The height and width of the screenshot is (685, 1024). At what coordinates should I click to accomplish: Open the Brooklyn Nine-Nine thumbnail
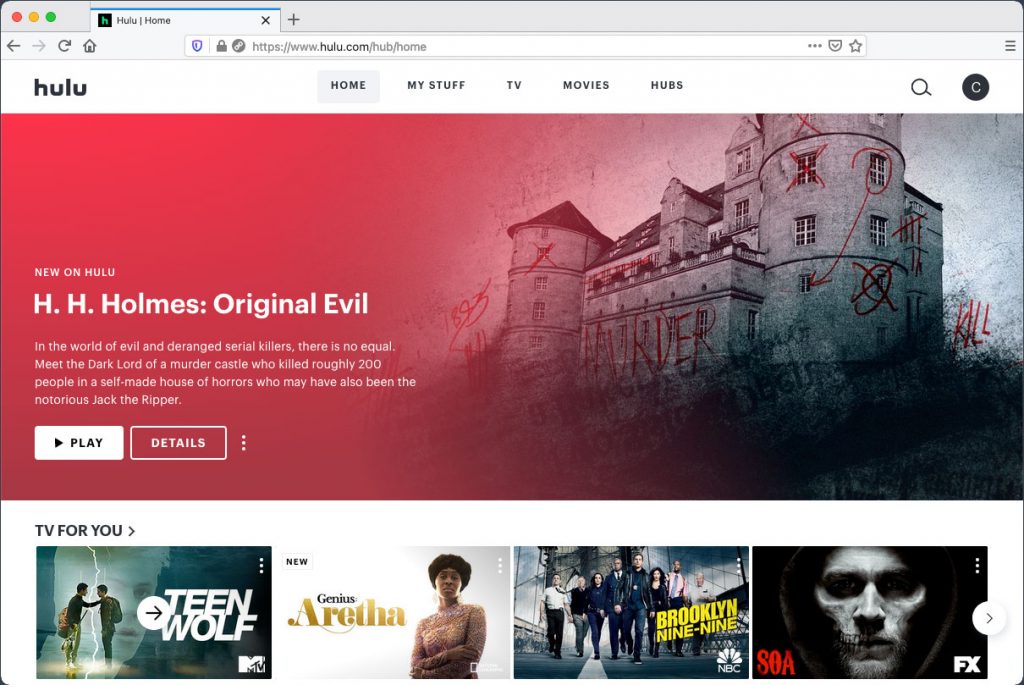pos(631,613)
